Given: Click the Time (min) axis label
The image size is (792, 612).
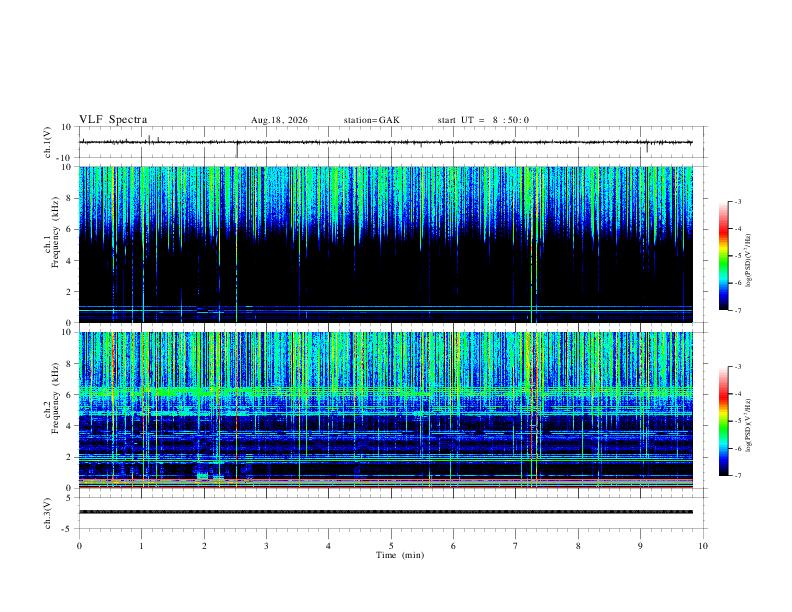Looking at the screenshot, I should click(400, 555).
